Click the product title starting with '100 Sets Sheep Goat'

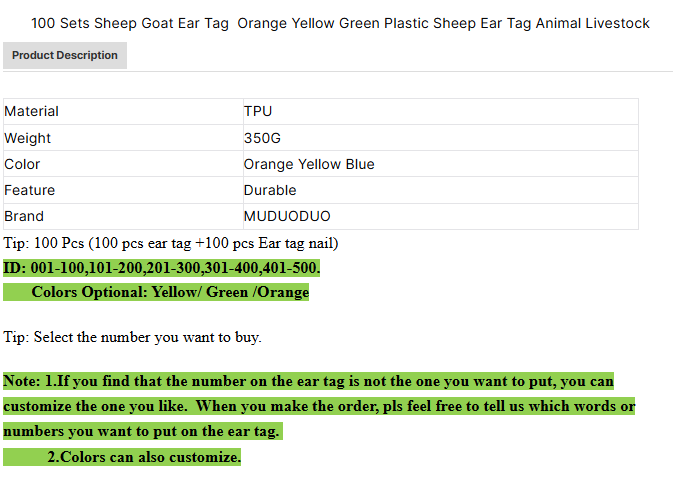[340, 23]
